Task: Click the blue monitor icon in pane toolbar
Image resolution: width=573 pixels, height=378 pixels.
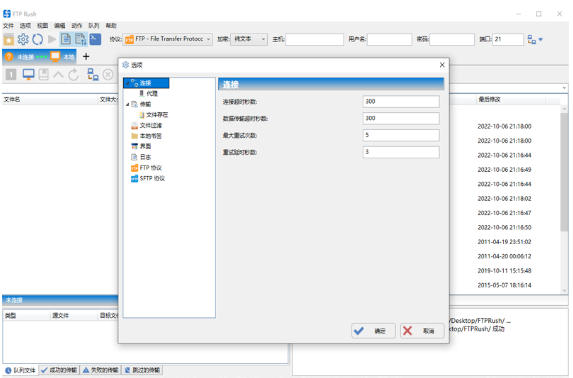Action: click(x=28, y=74)
